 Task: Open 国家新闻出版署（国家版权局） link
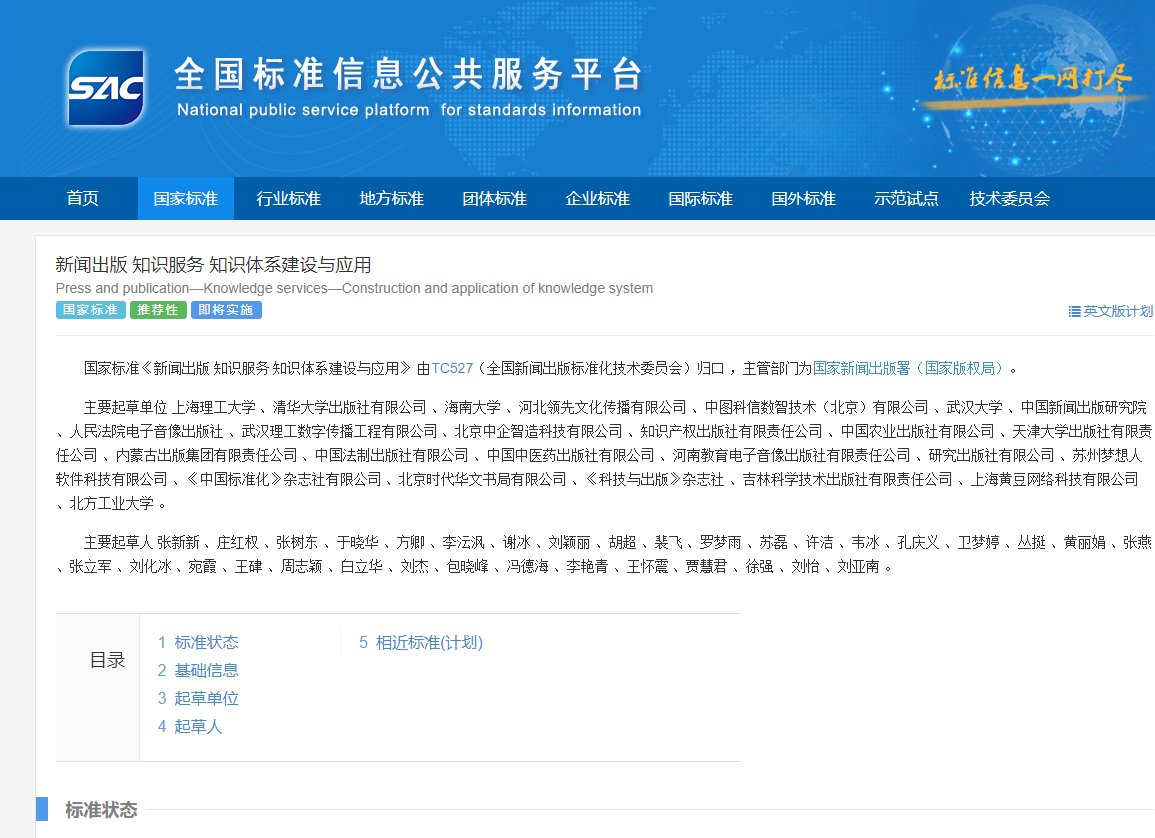point(908,368)
